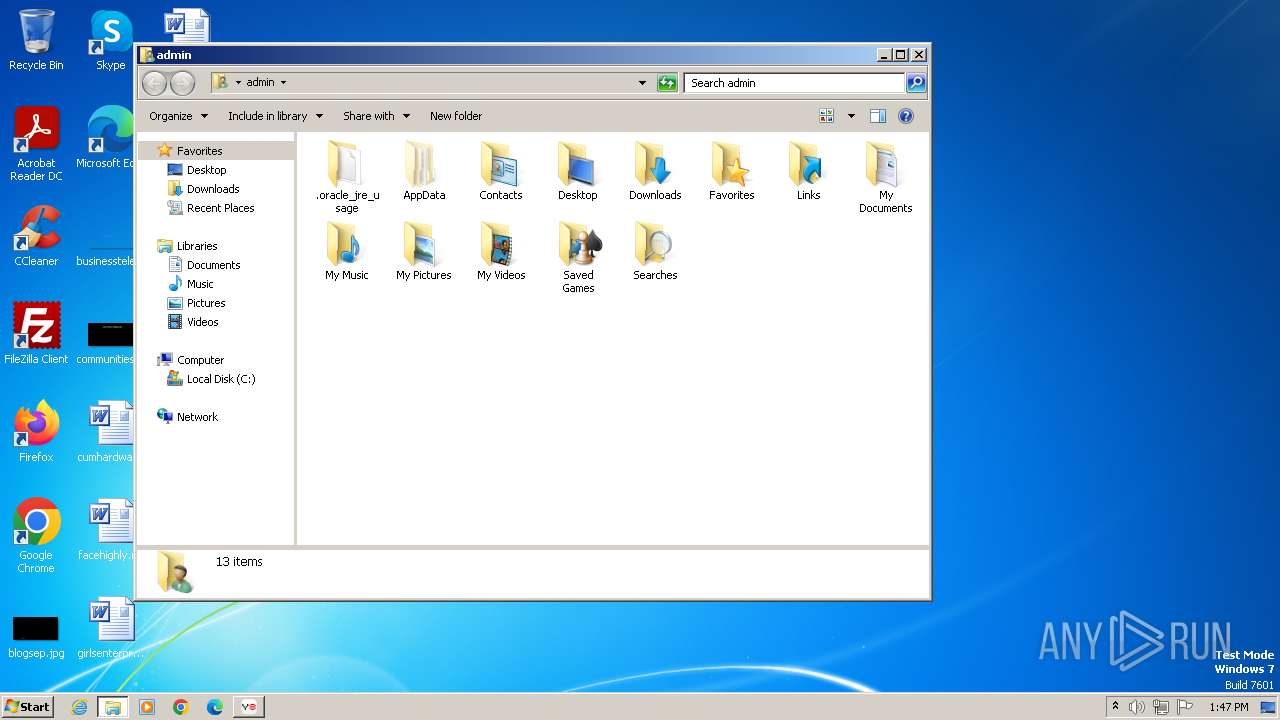Launch Windows Media Player from taskbar
Screen dimensions: 1280x720
point(147,707)
